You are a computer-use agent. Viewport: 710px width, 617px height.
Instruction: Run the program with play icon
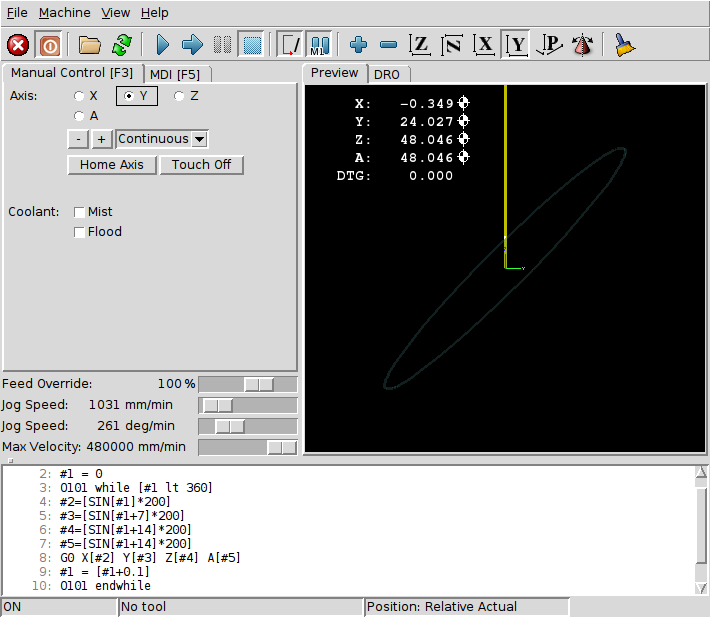(x=162, y=45)
